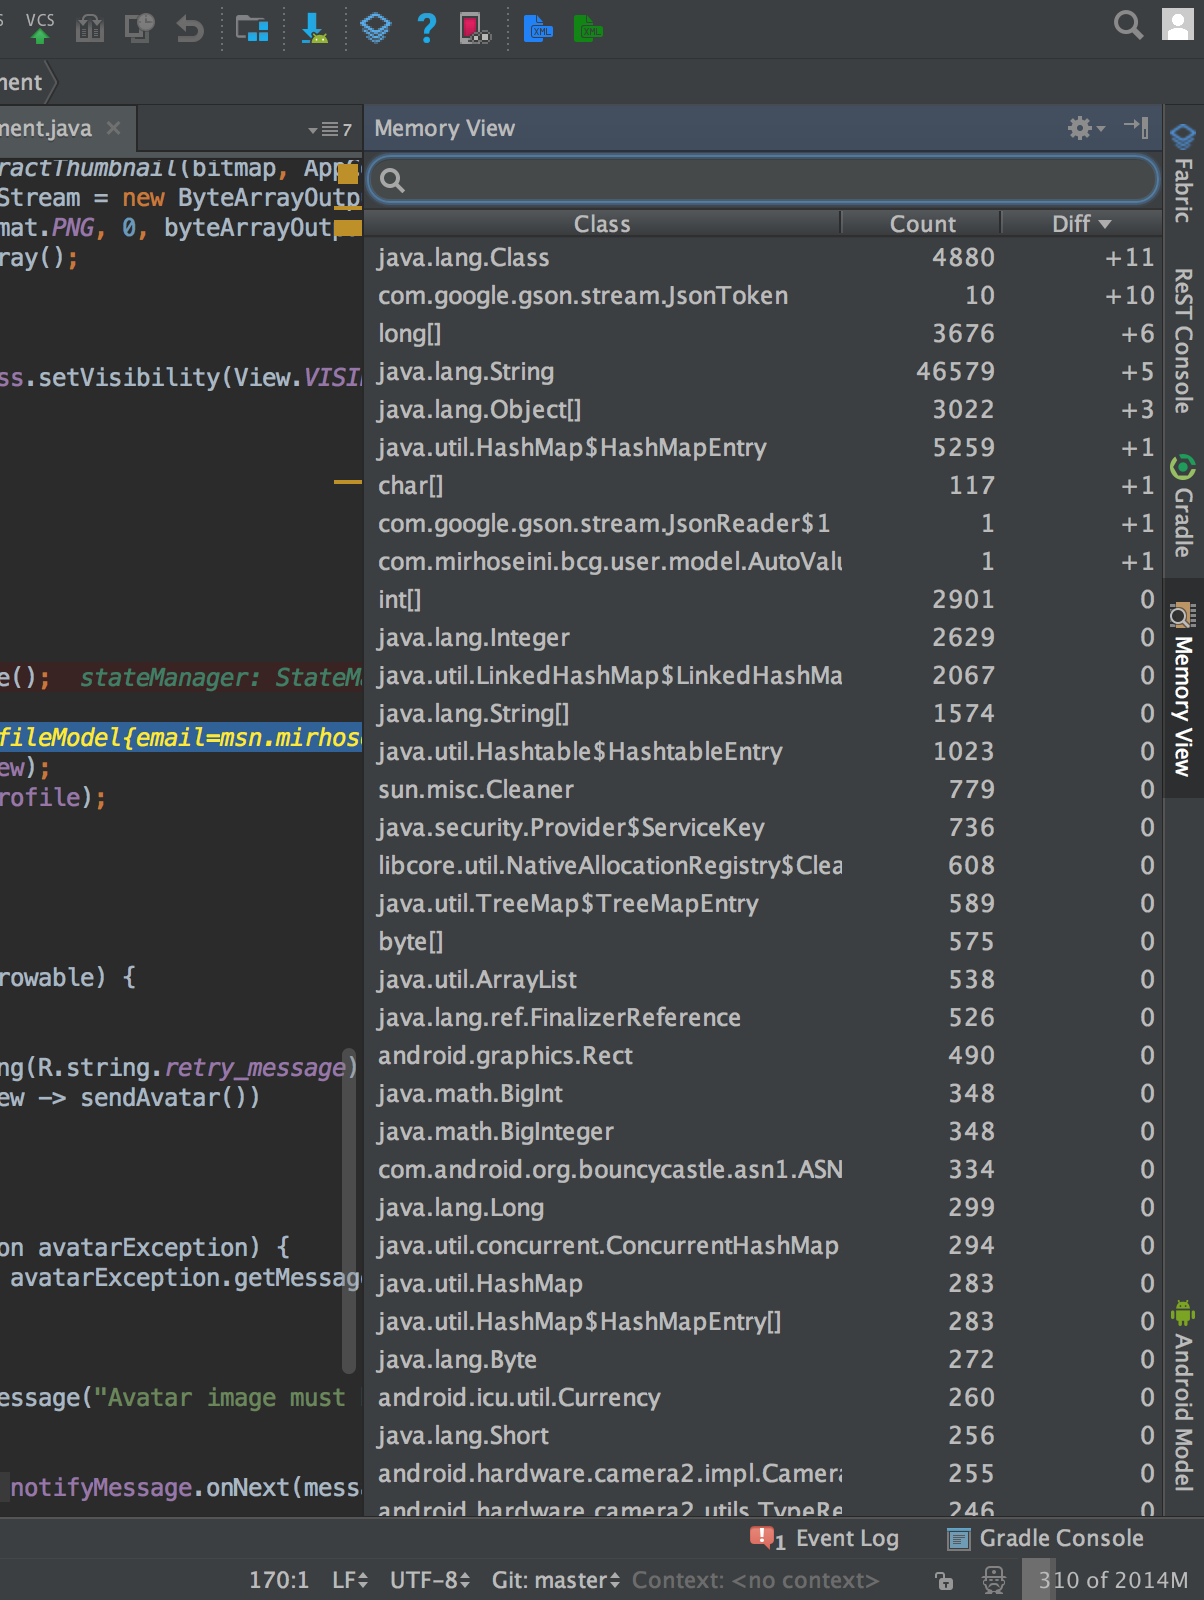Hide the Memory View panel with the arrow icon
Viewport: 1204px width, 1600px height.
click(x=1137, y=127)
